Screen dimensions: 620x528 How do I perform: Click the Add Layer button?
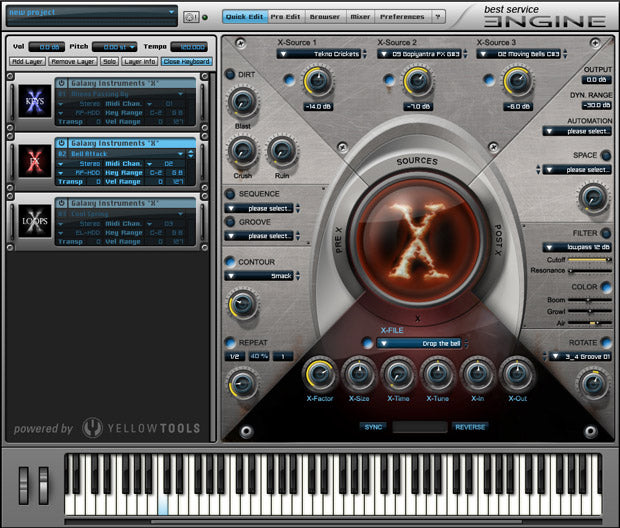(27, 61)
